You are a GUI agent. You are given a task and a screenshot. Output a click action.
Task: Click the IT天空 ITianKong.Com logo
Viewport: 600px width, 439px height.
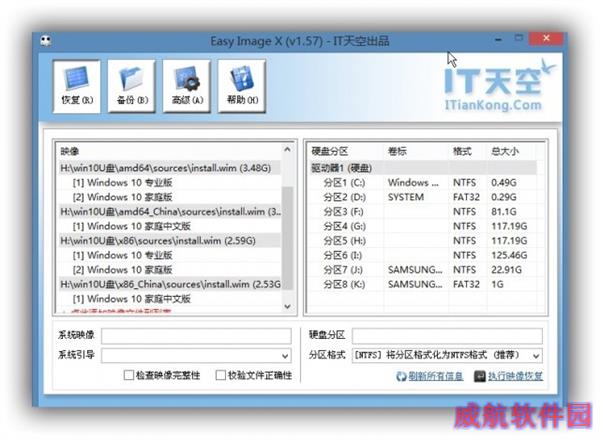[499, 86]
